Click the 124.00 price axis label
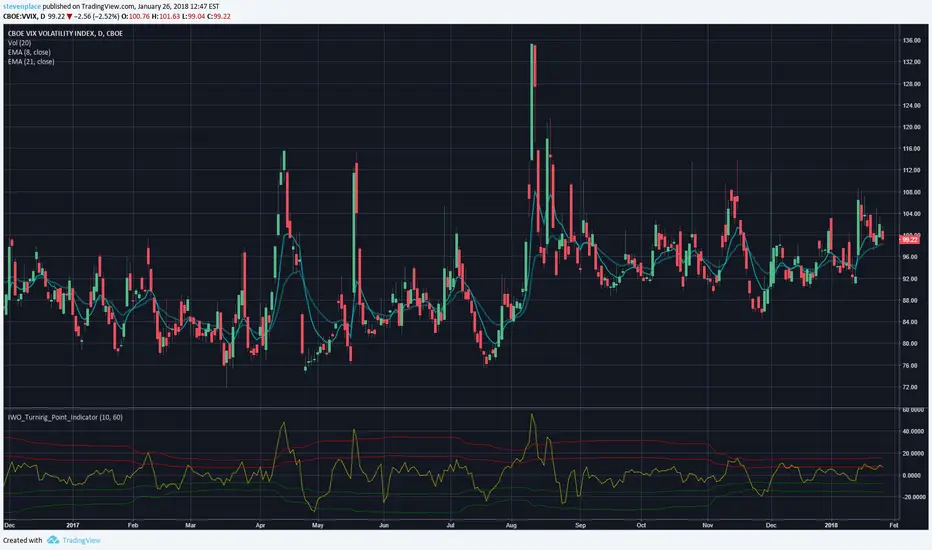The width and height of the screenshot is (932, 550). [x=911, y=105]
